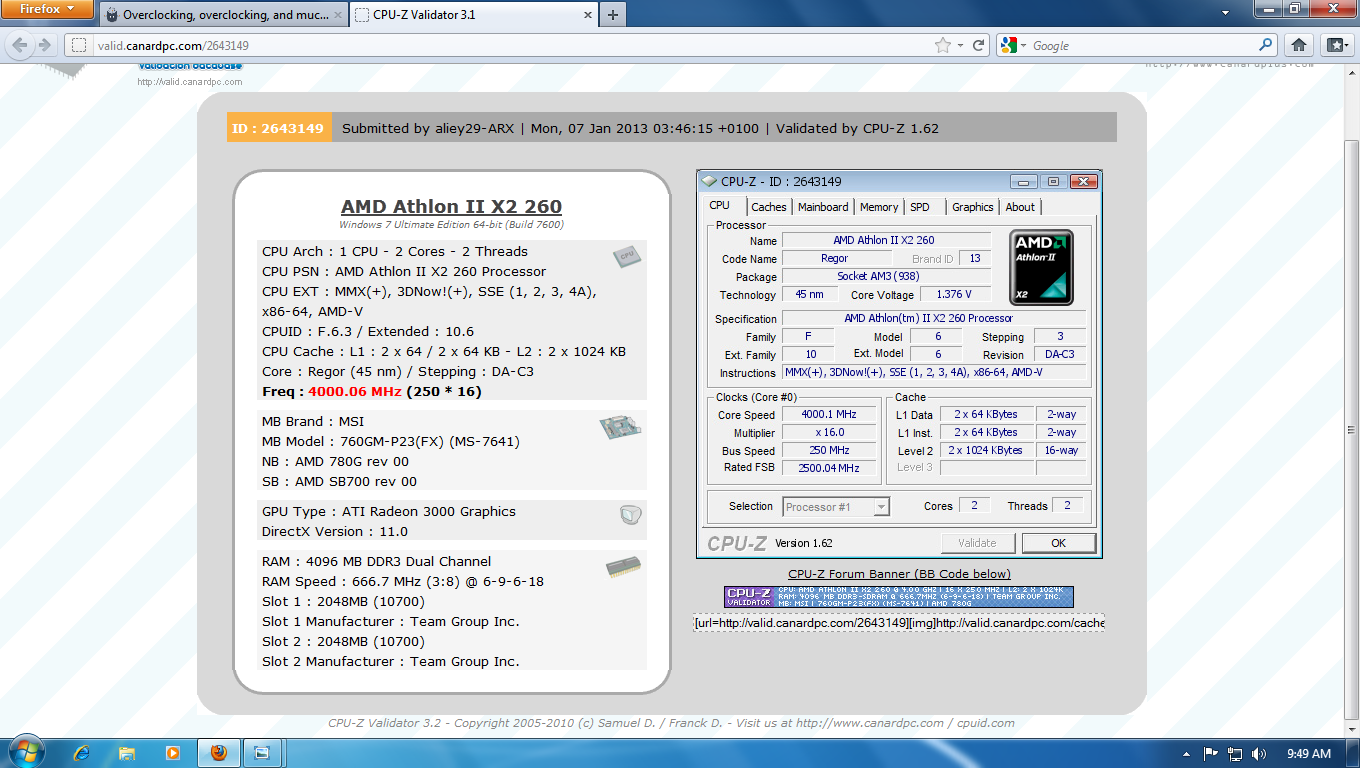Click the site identity icon in the address bar
This screenshot has width=1360, height=768.
coord(78,45)
